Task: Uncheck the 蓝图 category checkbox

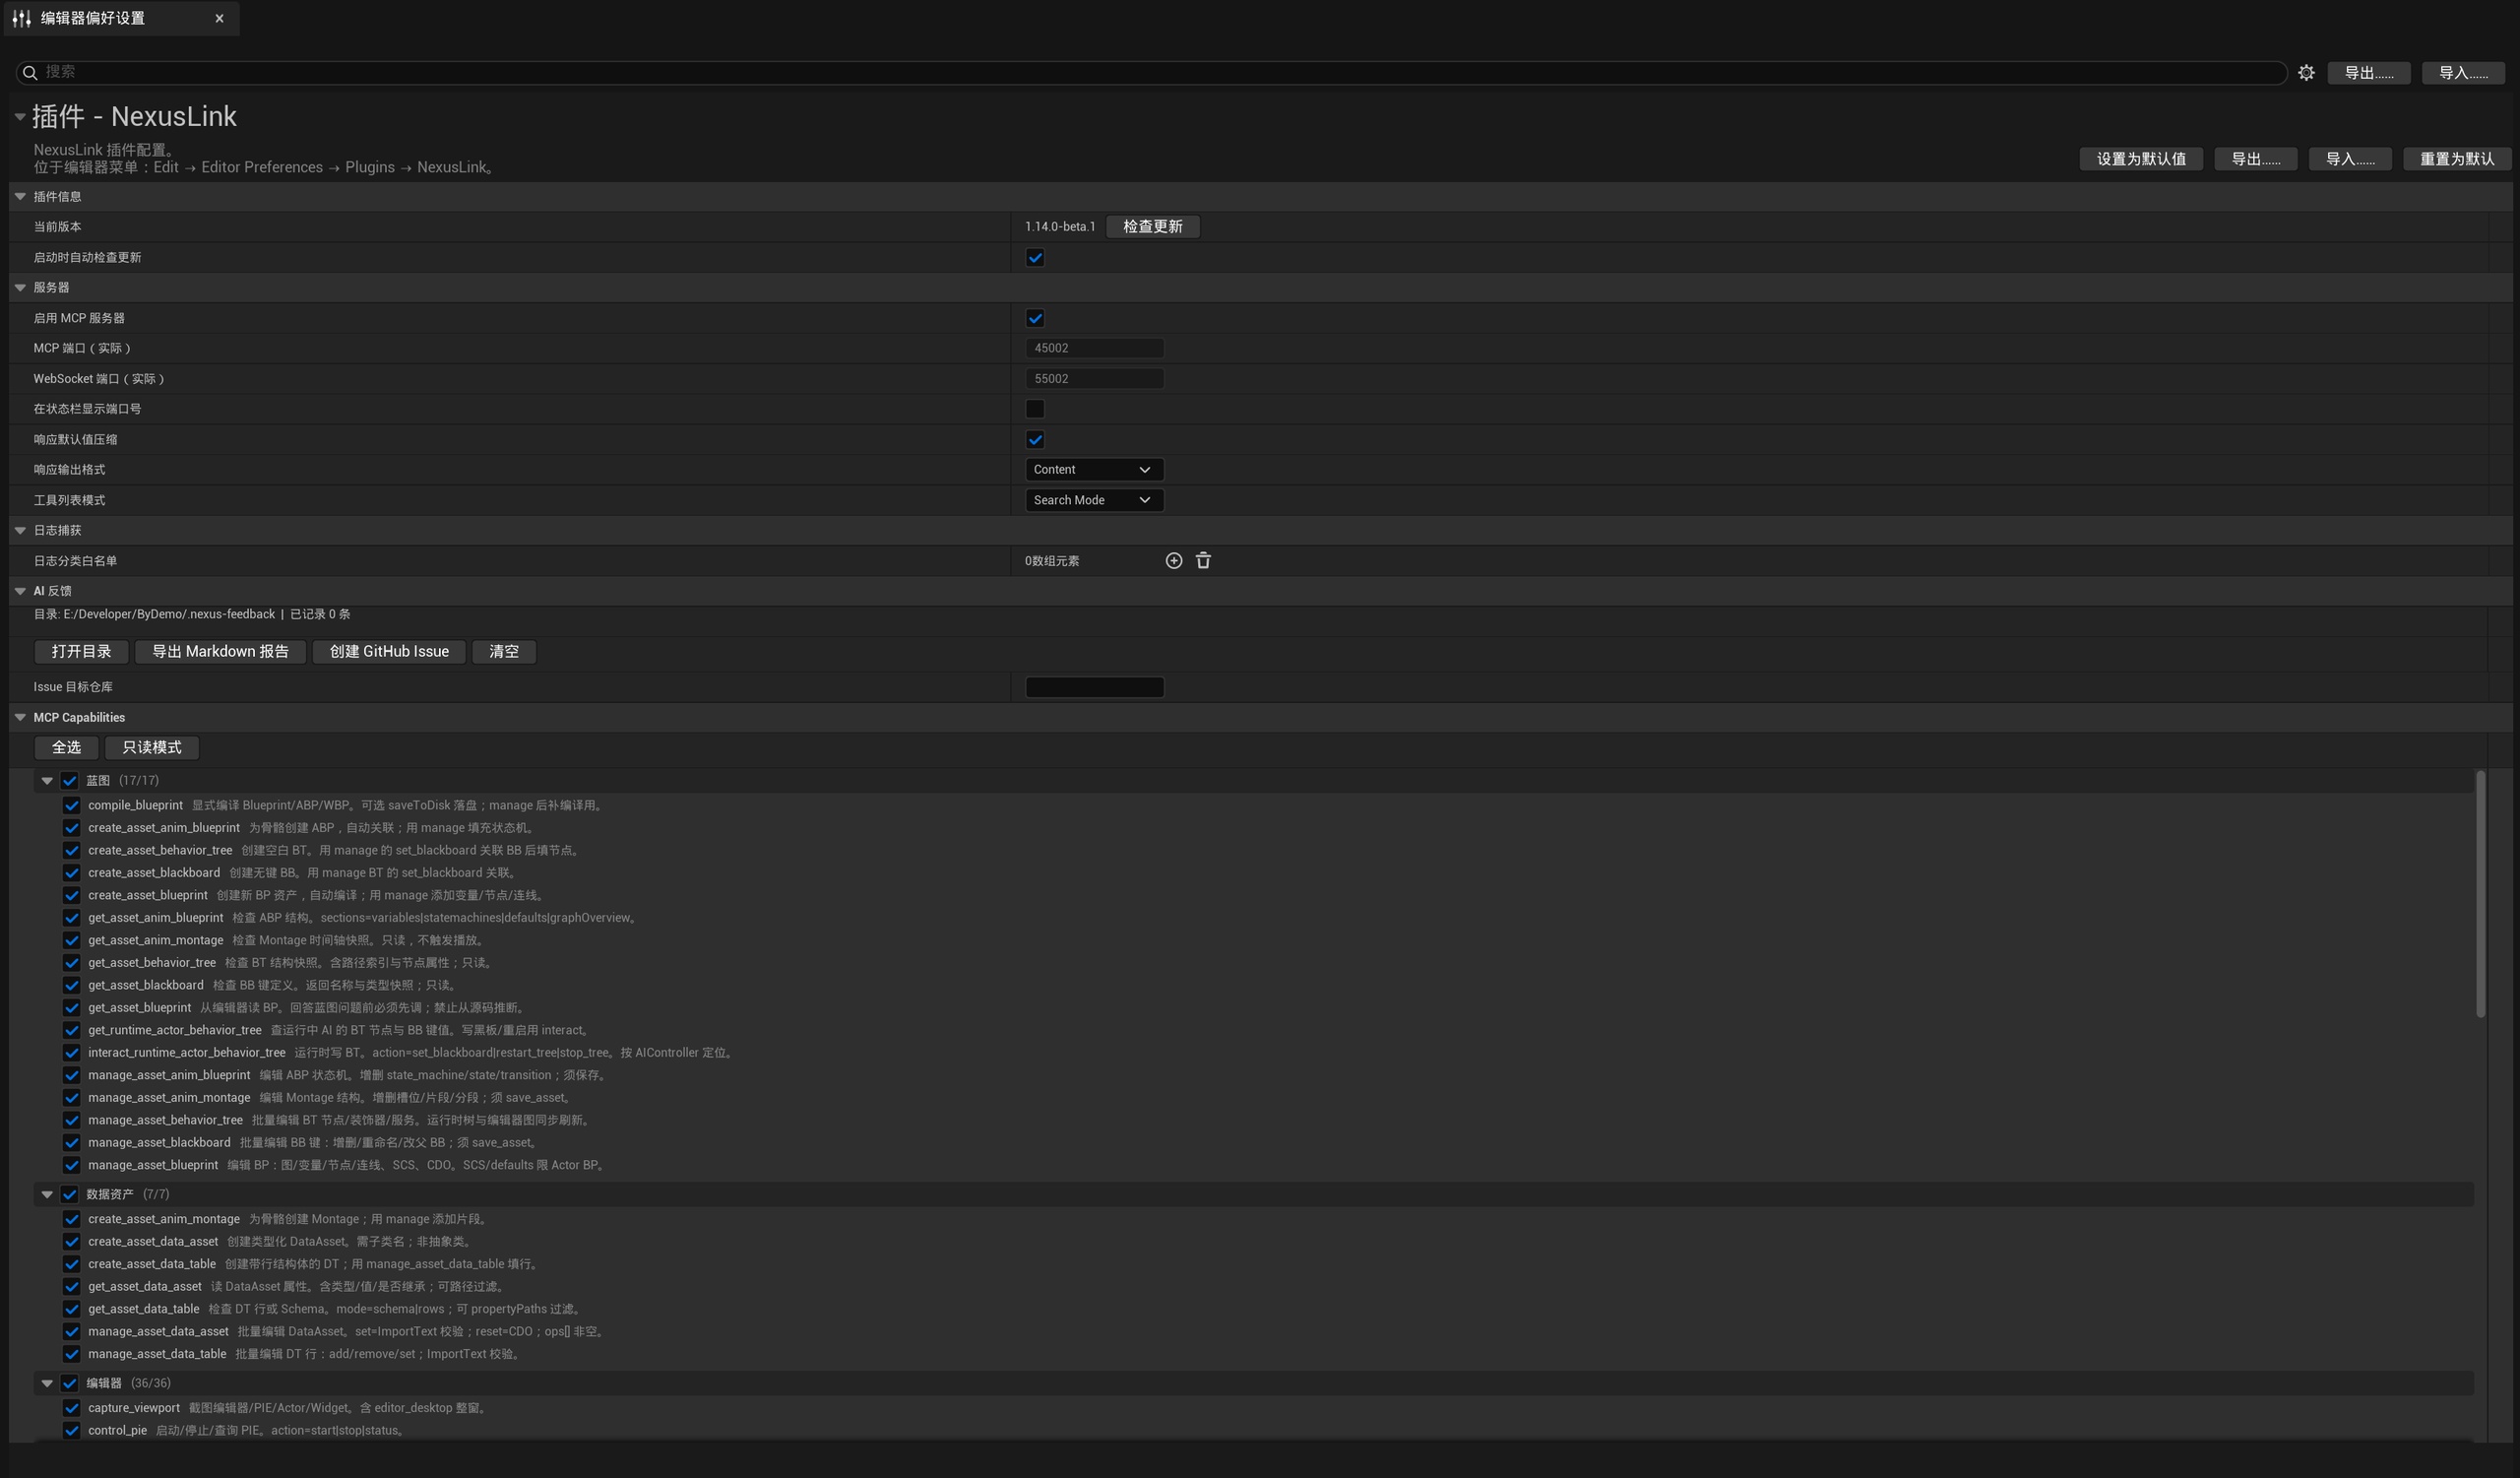Action: (x=69, y=781)
